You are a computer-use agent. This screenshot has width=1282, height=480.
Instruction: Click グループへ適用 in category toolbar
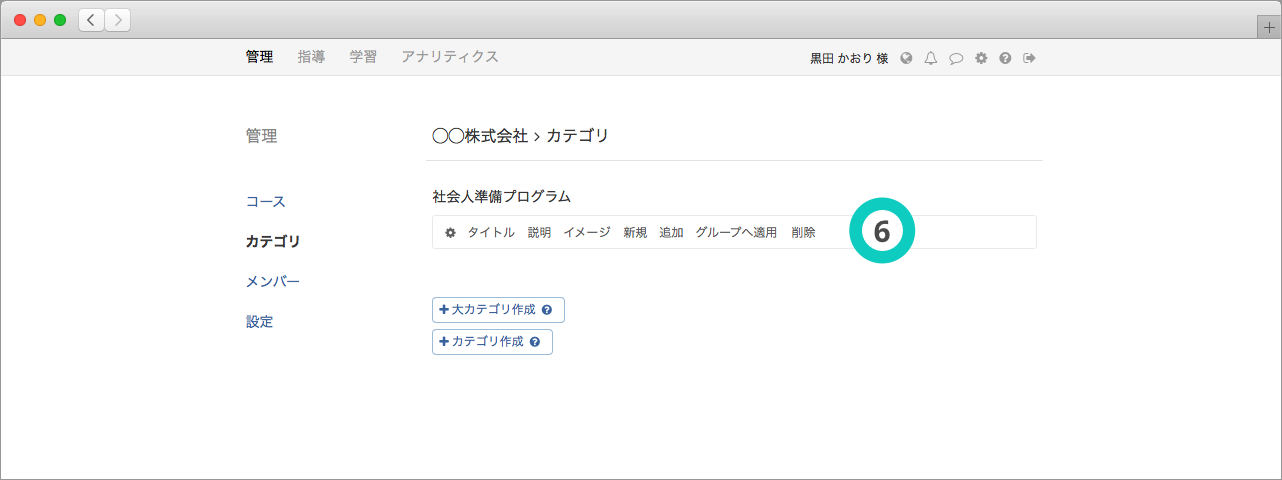pyautogui.click(x=736, y=232)
